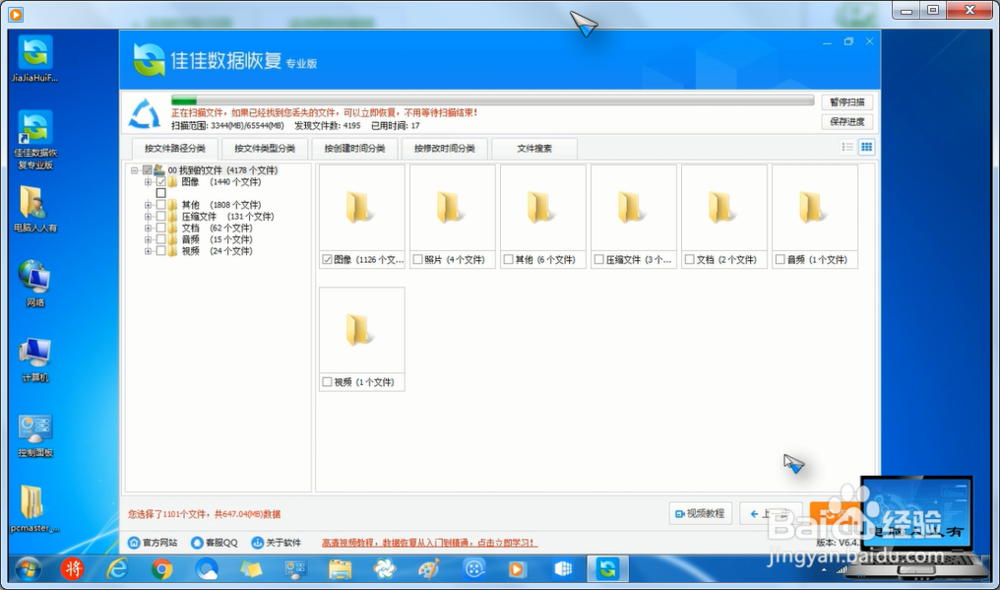Expand the 其他 (1808个文件) tree node
The image size is (1000, 590).
pos(147,205)
